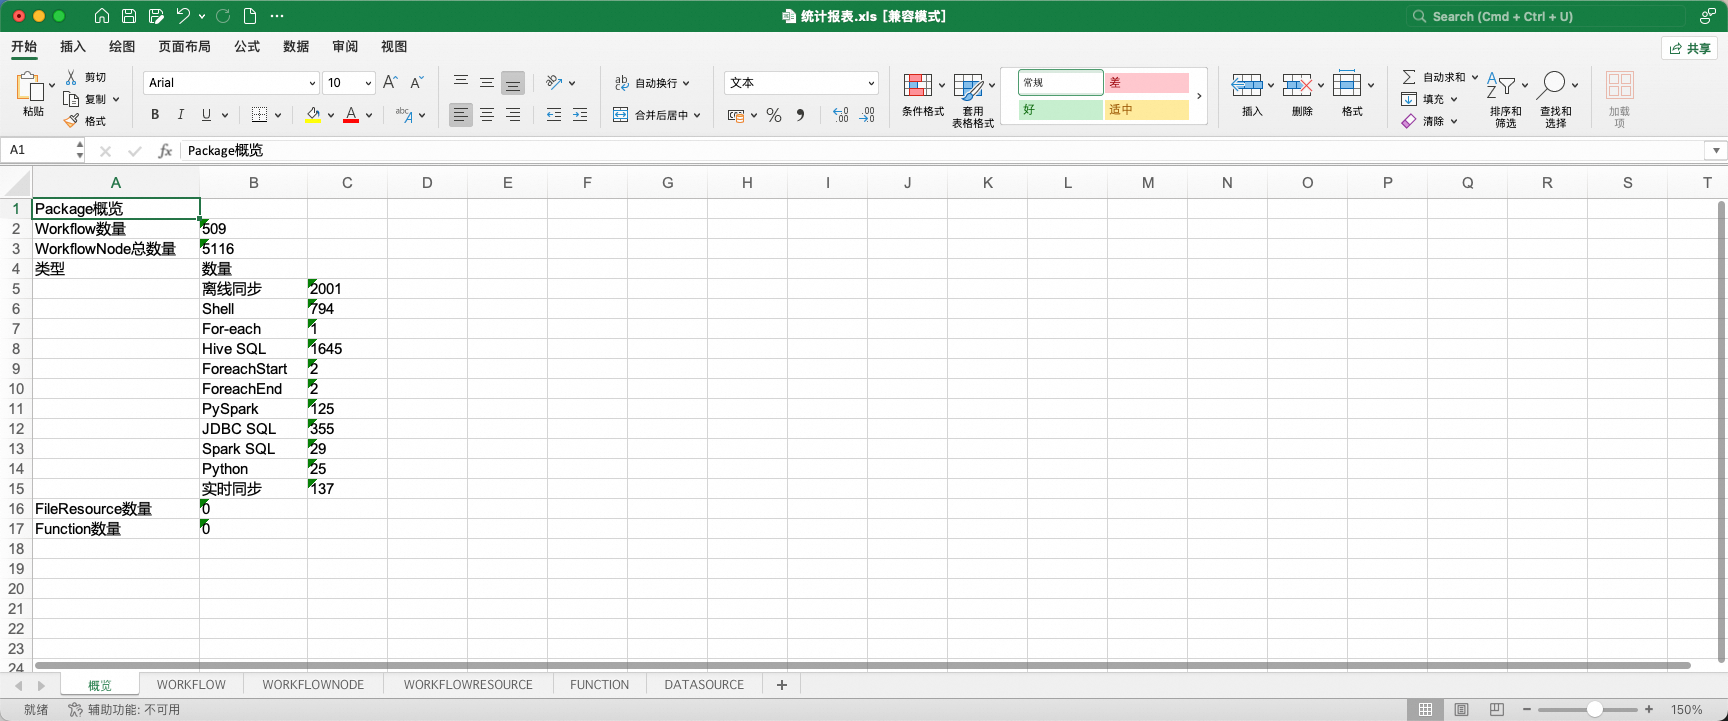Open the 数据 ribbon tab
Viewport: 1728px width, 721px height.
click(296, 47)
